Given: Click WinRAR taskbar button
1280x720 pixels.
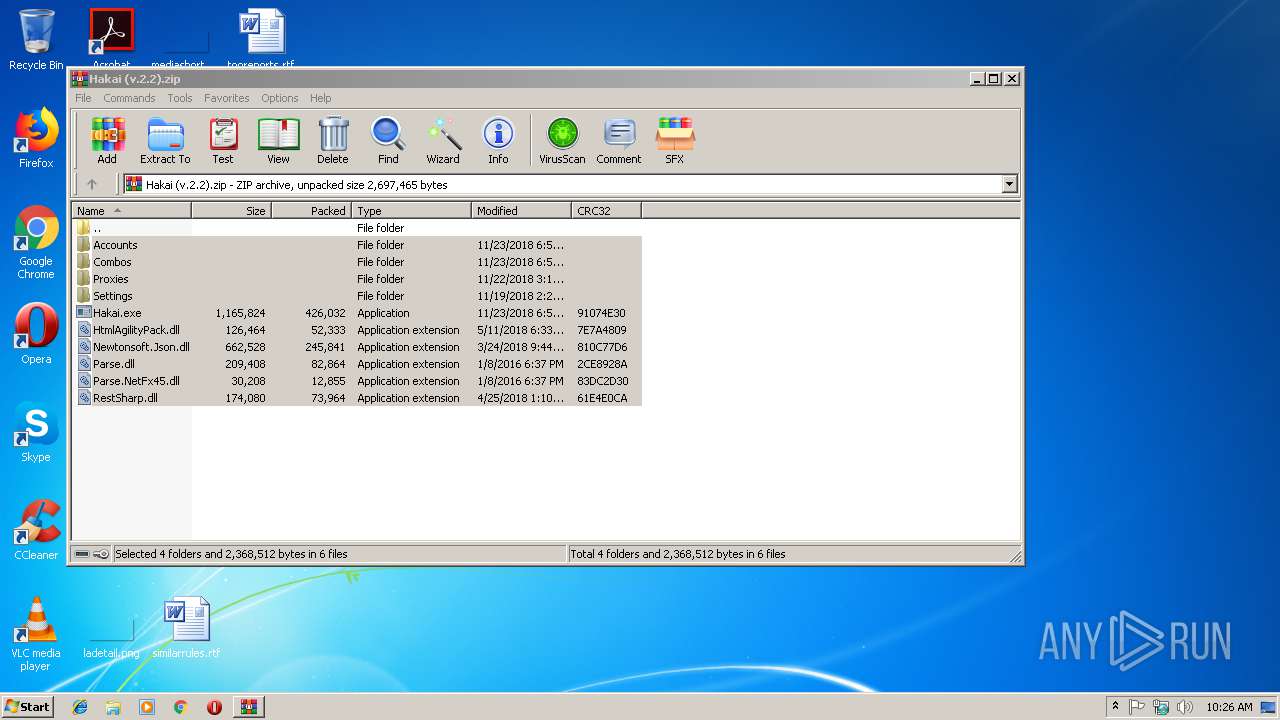Looking at the screenshot, I should click(248, 707).
